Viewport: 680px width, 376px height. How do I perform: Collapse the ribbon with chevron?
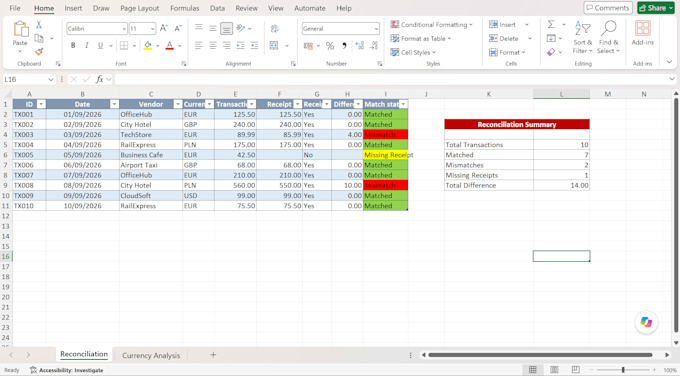pos(669,62)
